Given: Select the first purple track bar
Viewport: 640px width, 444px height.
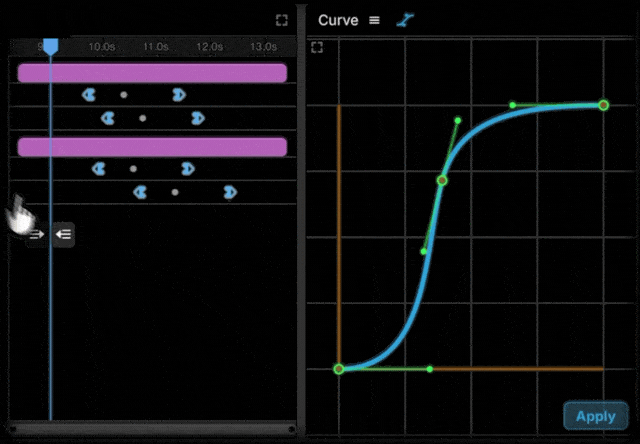Looking at the screenshot, I should [152, 73].
